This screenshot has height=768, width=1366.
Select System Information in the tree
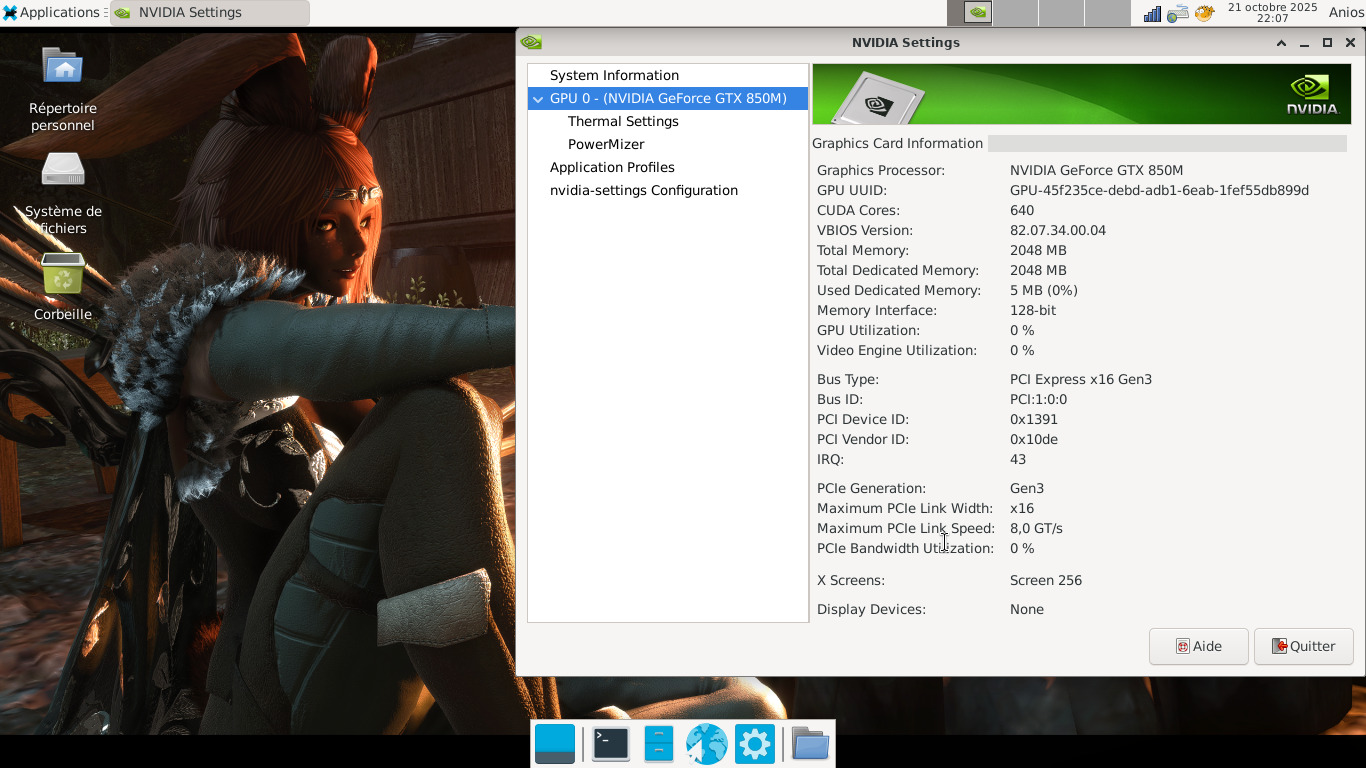click(614, 75)
